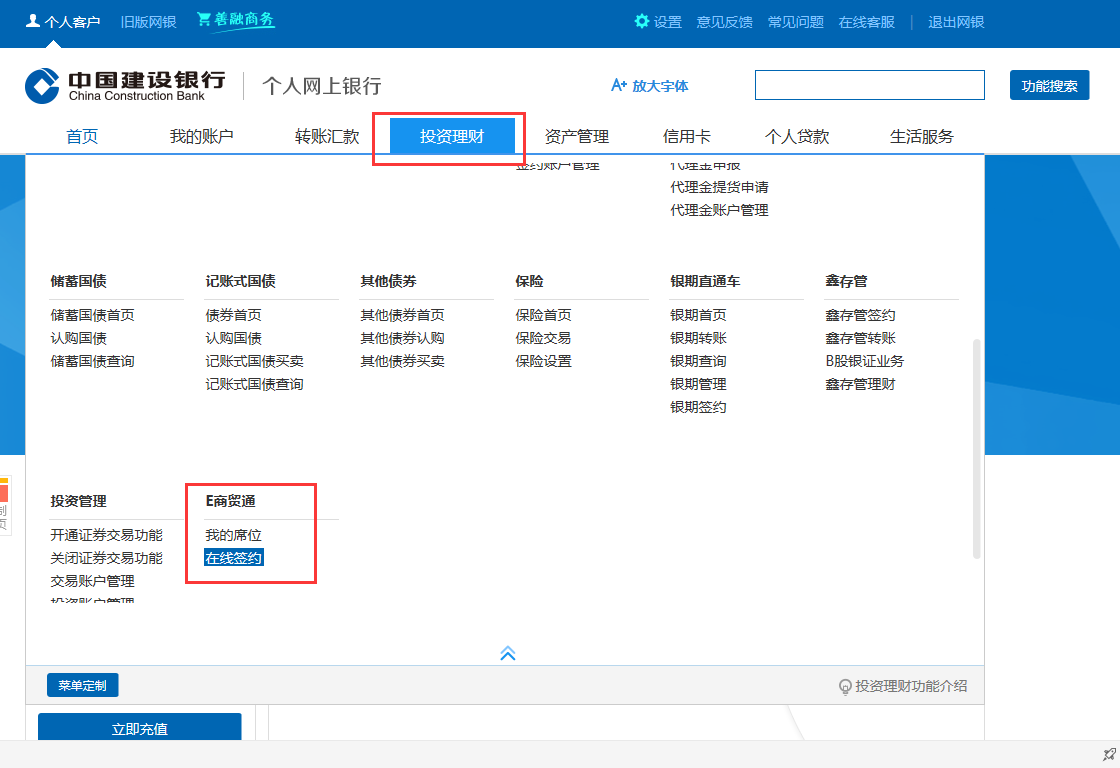Open 银期首页
1120x768 pixels.
(698, 315)
